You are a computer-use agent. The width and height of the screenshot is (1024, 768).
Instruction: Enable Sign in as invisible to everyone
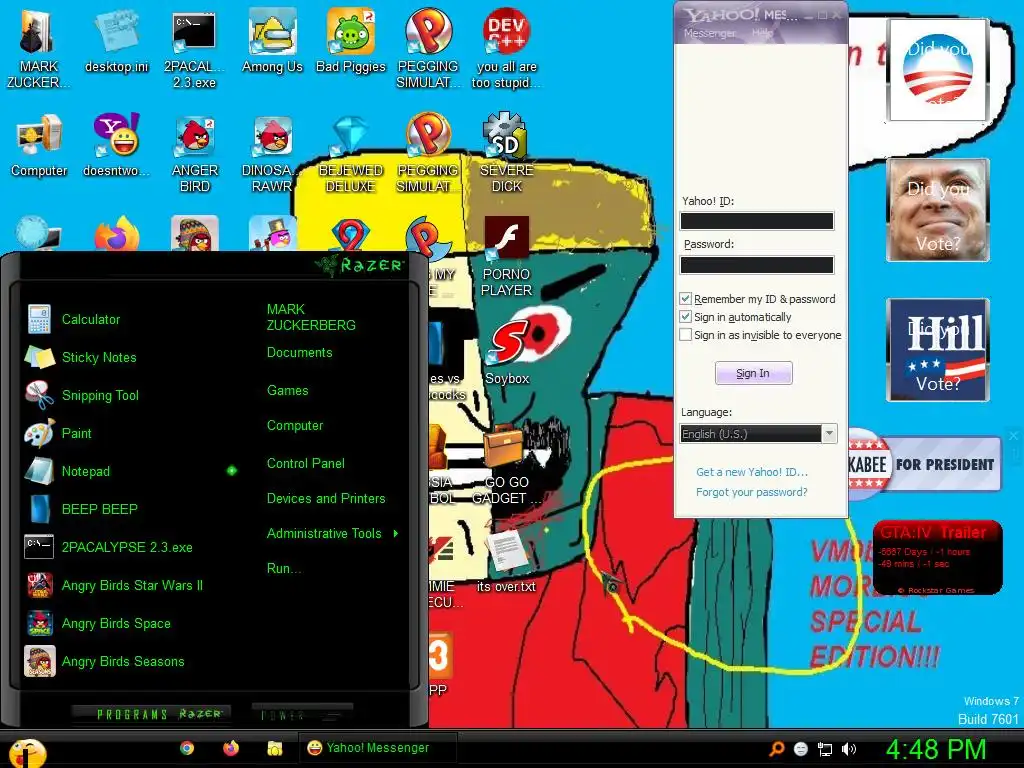[685, 335]
